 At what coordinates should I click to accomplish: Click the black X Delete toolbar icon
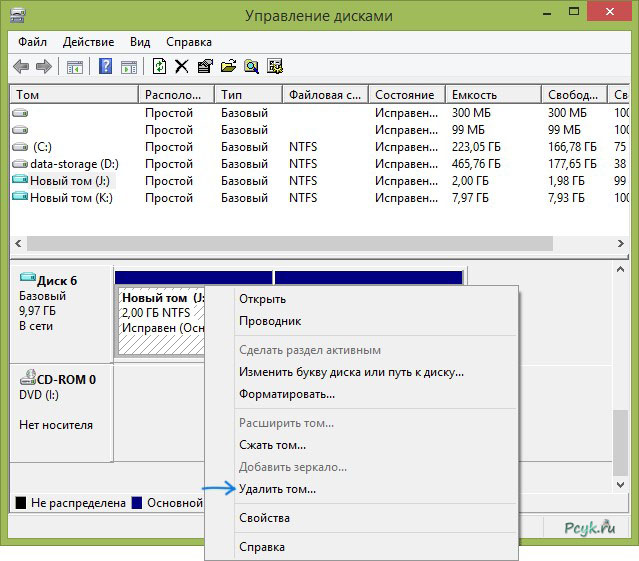(182, 67)
